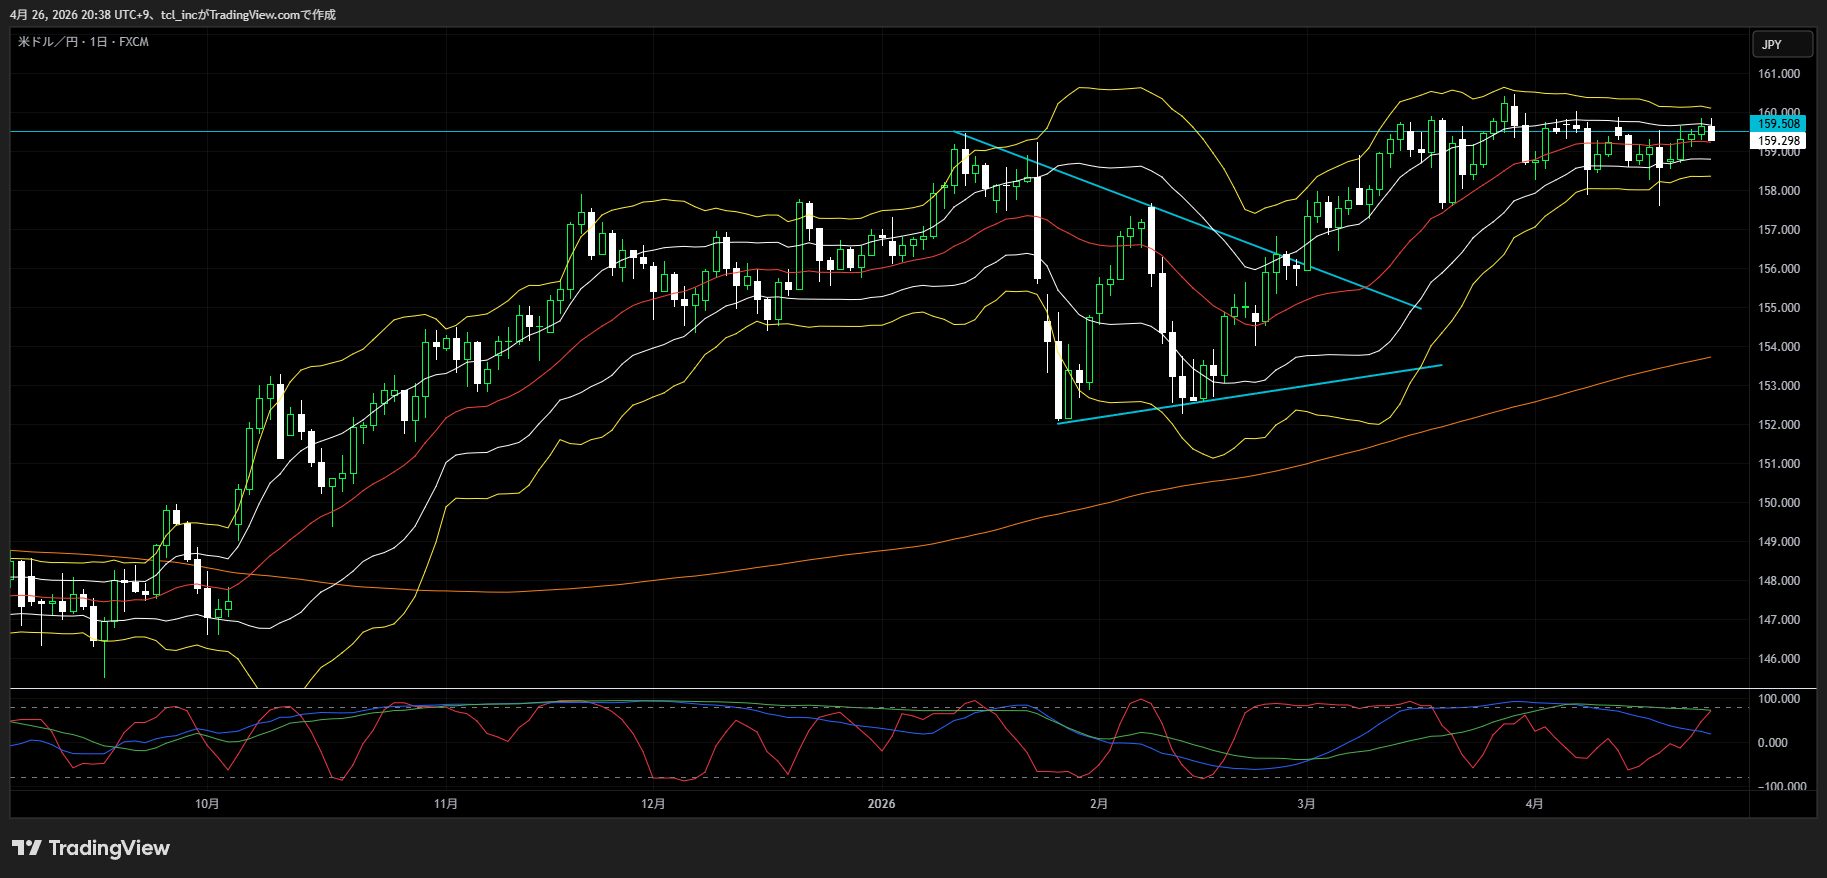Image resolution: width=1827 pixels, height=878 pixels.
Task: Click the TradingView logo icon
Action: tap(27, 848)
